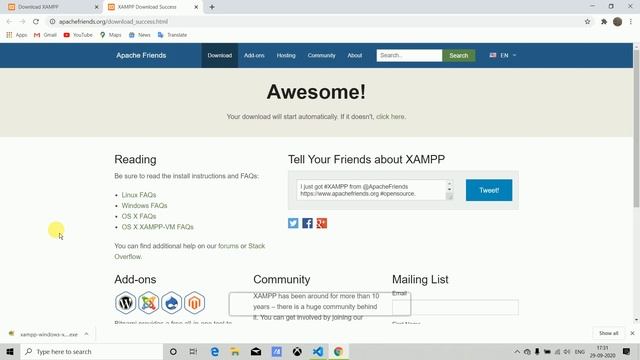Switch to Chrome on taskbar

pos(338,351)
